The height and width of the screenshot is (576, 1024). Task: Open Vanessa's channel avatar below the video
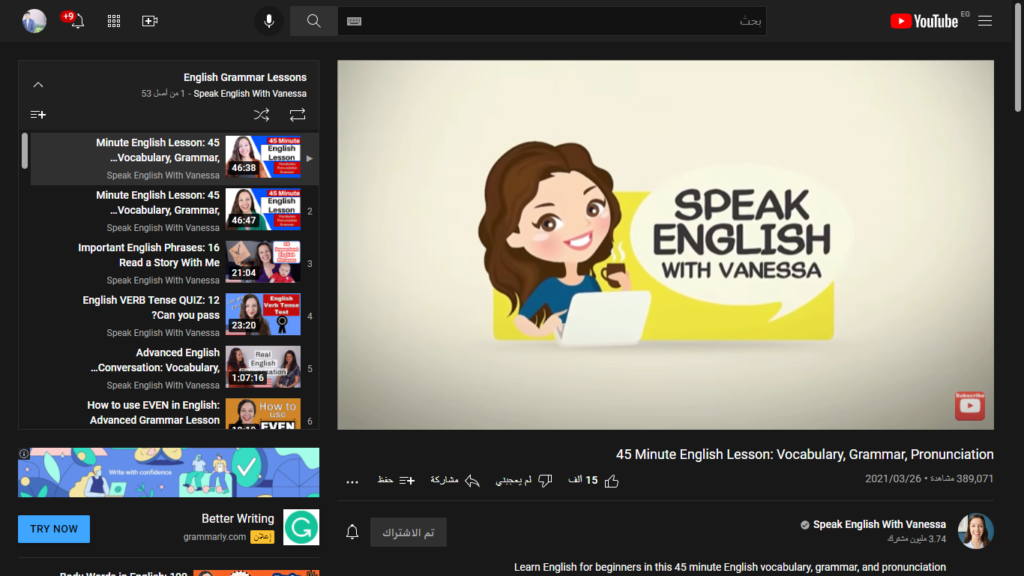(976, 531)
